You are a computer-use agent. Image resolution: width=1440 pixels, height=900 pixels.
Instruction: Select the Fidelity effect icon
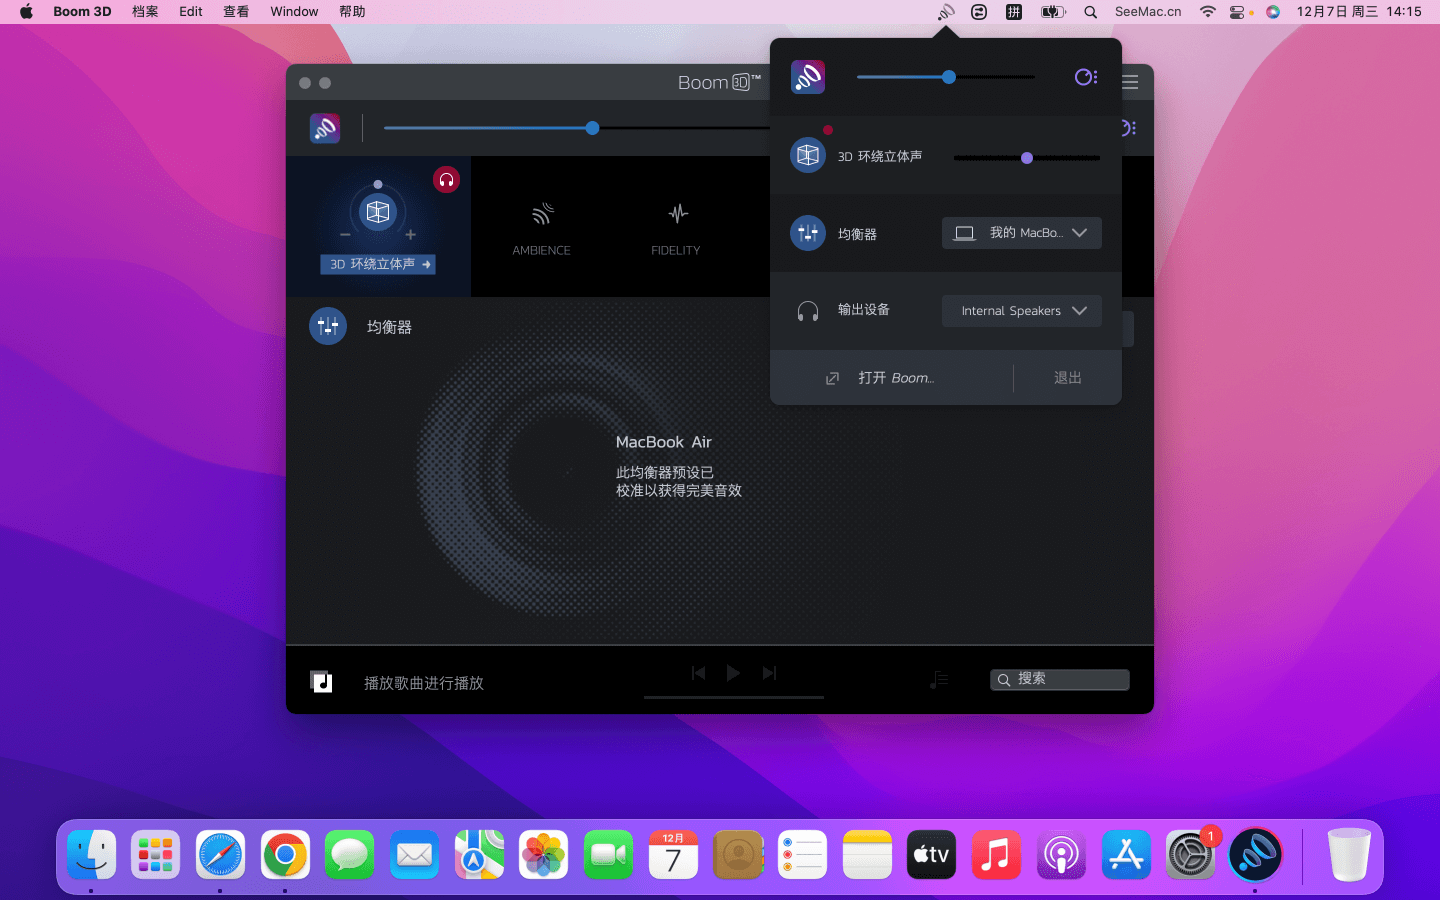coord(677,214)
